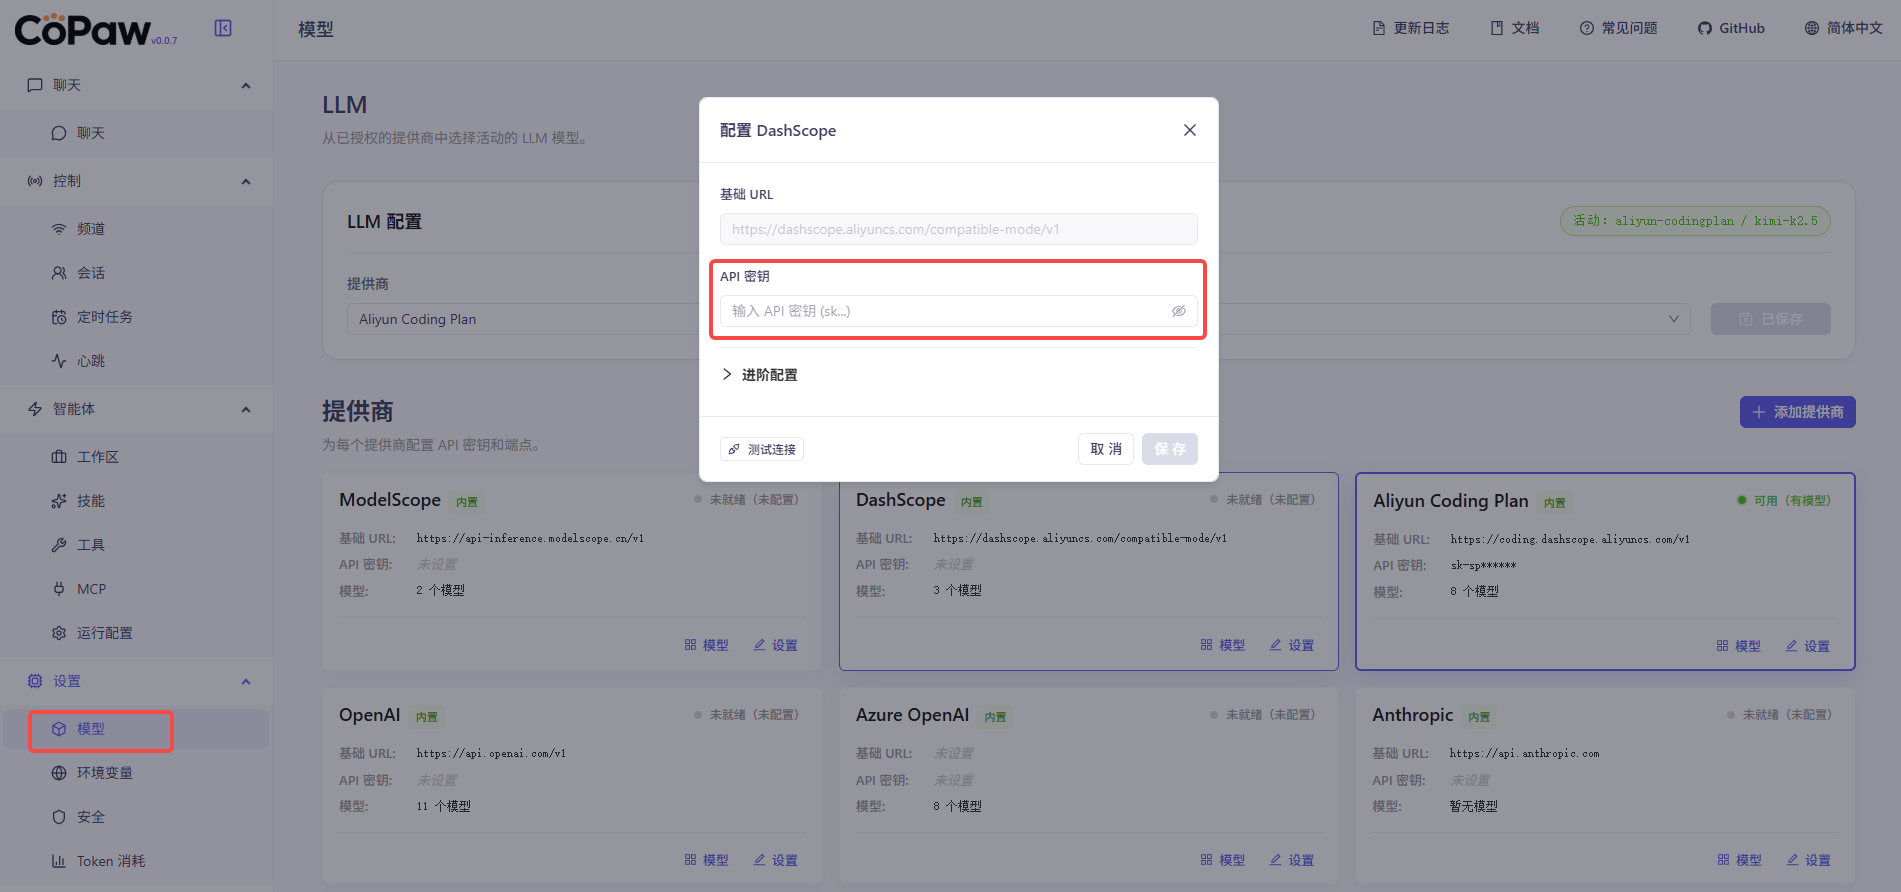Open 安全 in the sidebar

[x=136, y=817]
